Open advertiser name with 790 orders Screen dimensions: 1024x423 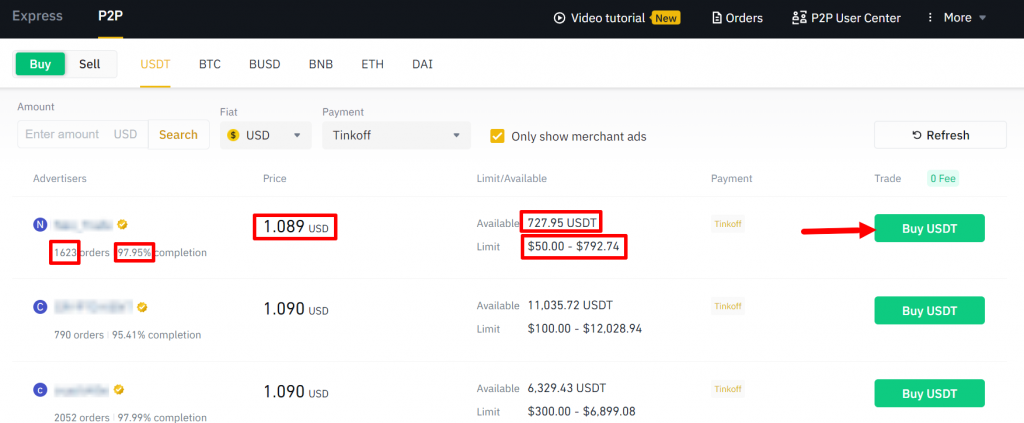coord(93,307)
